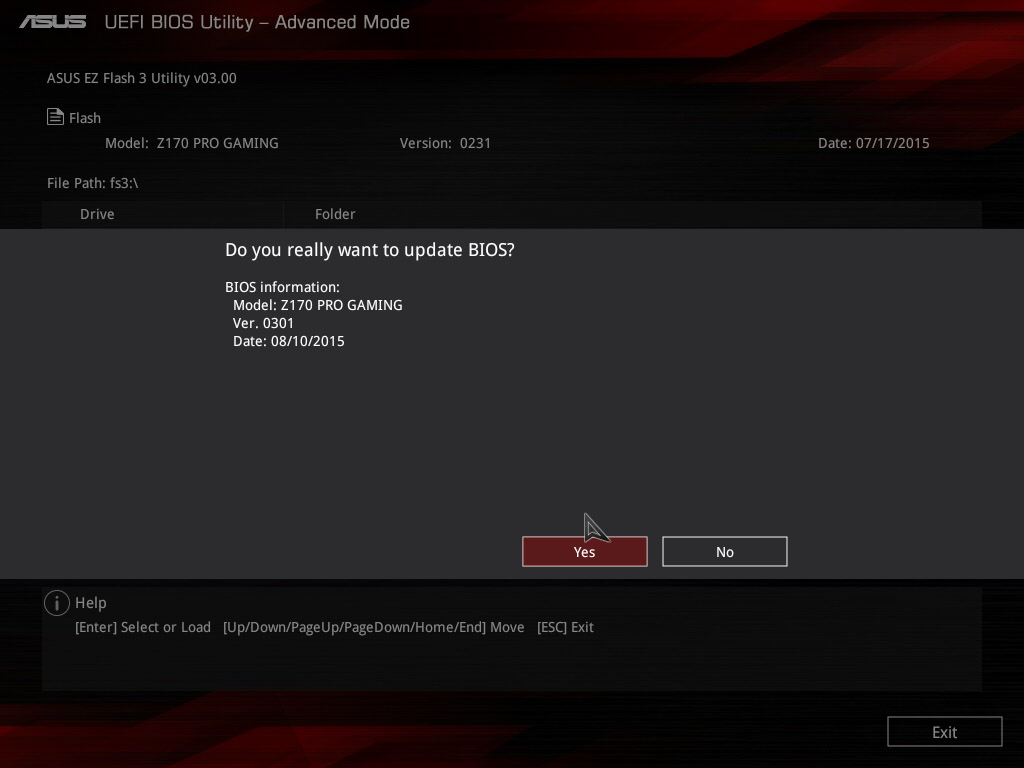
Task: Click the '[ESC] Exit' help hint
Action: (x=565, y=627)
